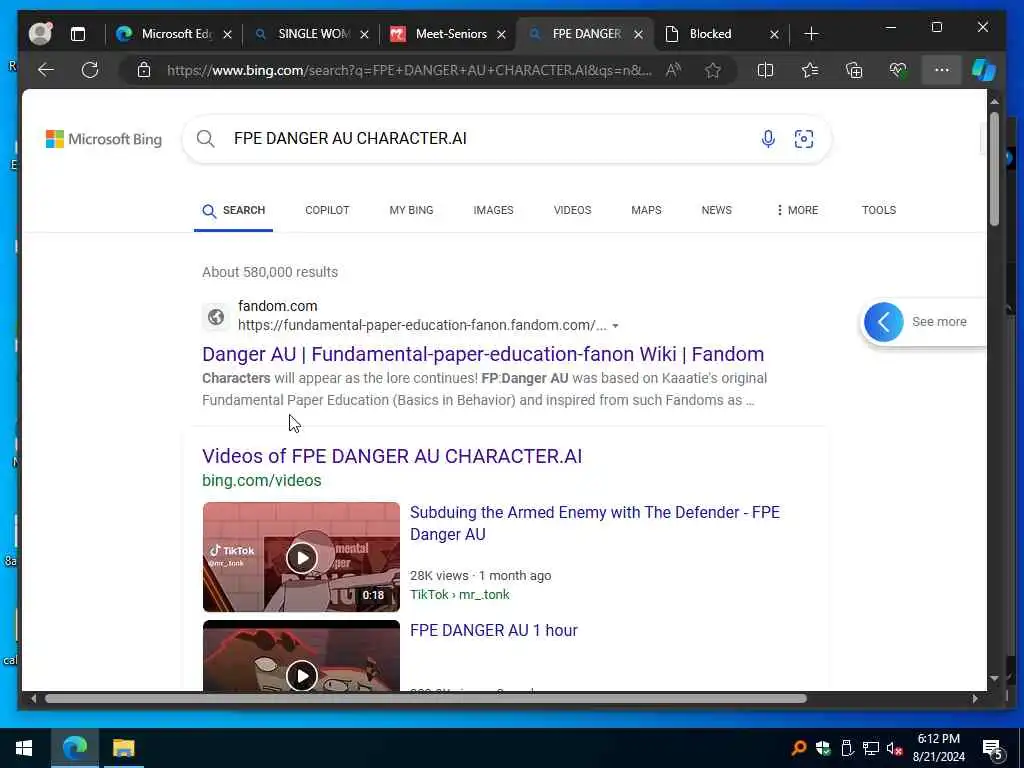Close the Meet-Seniors tab
Viewport: 1024px width, 768px height.
[502, 34]
